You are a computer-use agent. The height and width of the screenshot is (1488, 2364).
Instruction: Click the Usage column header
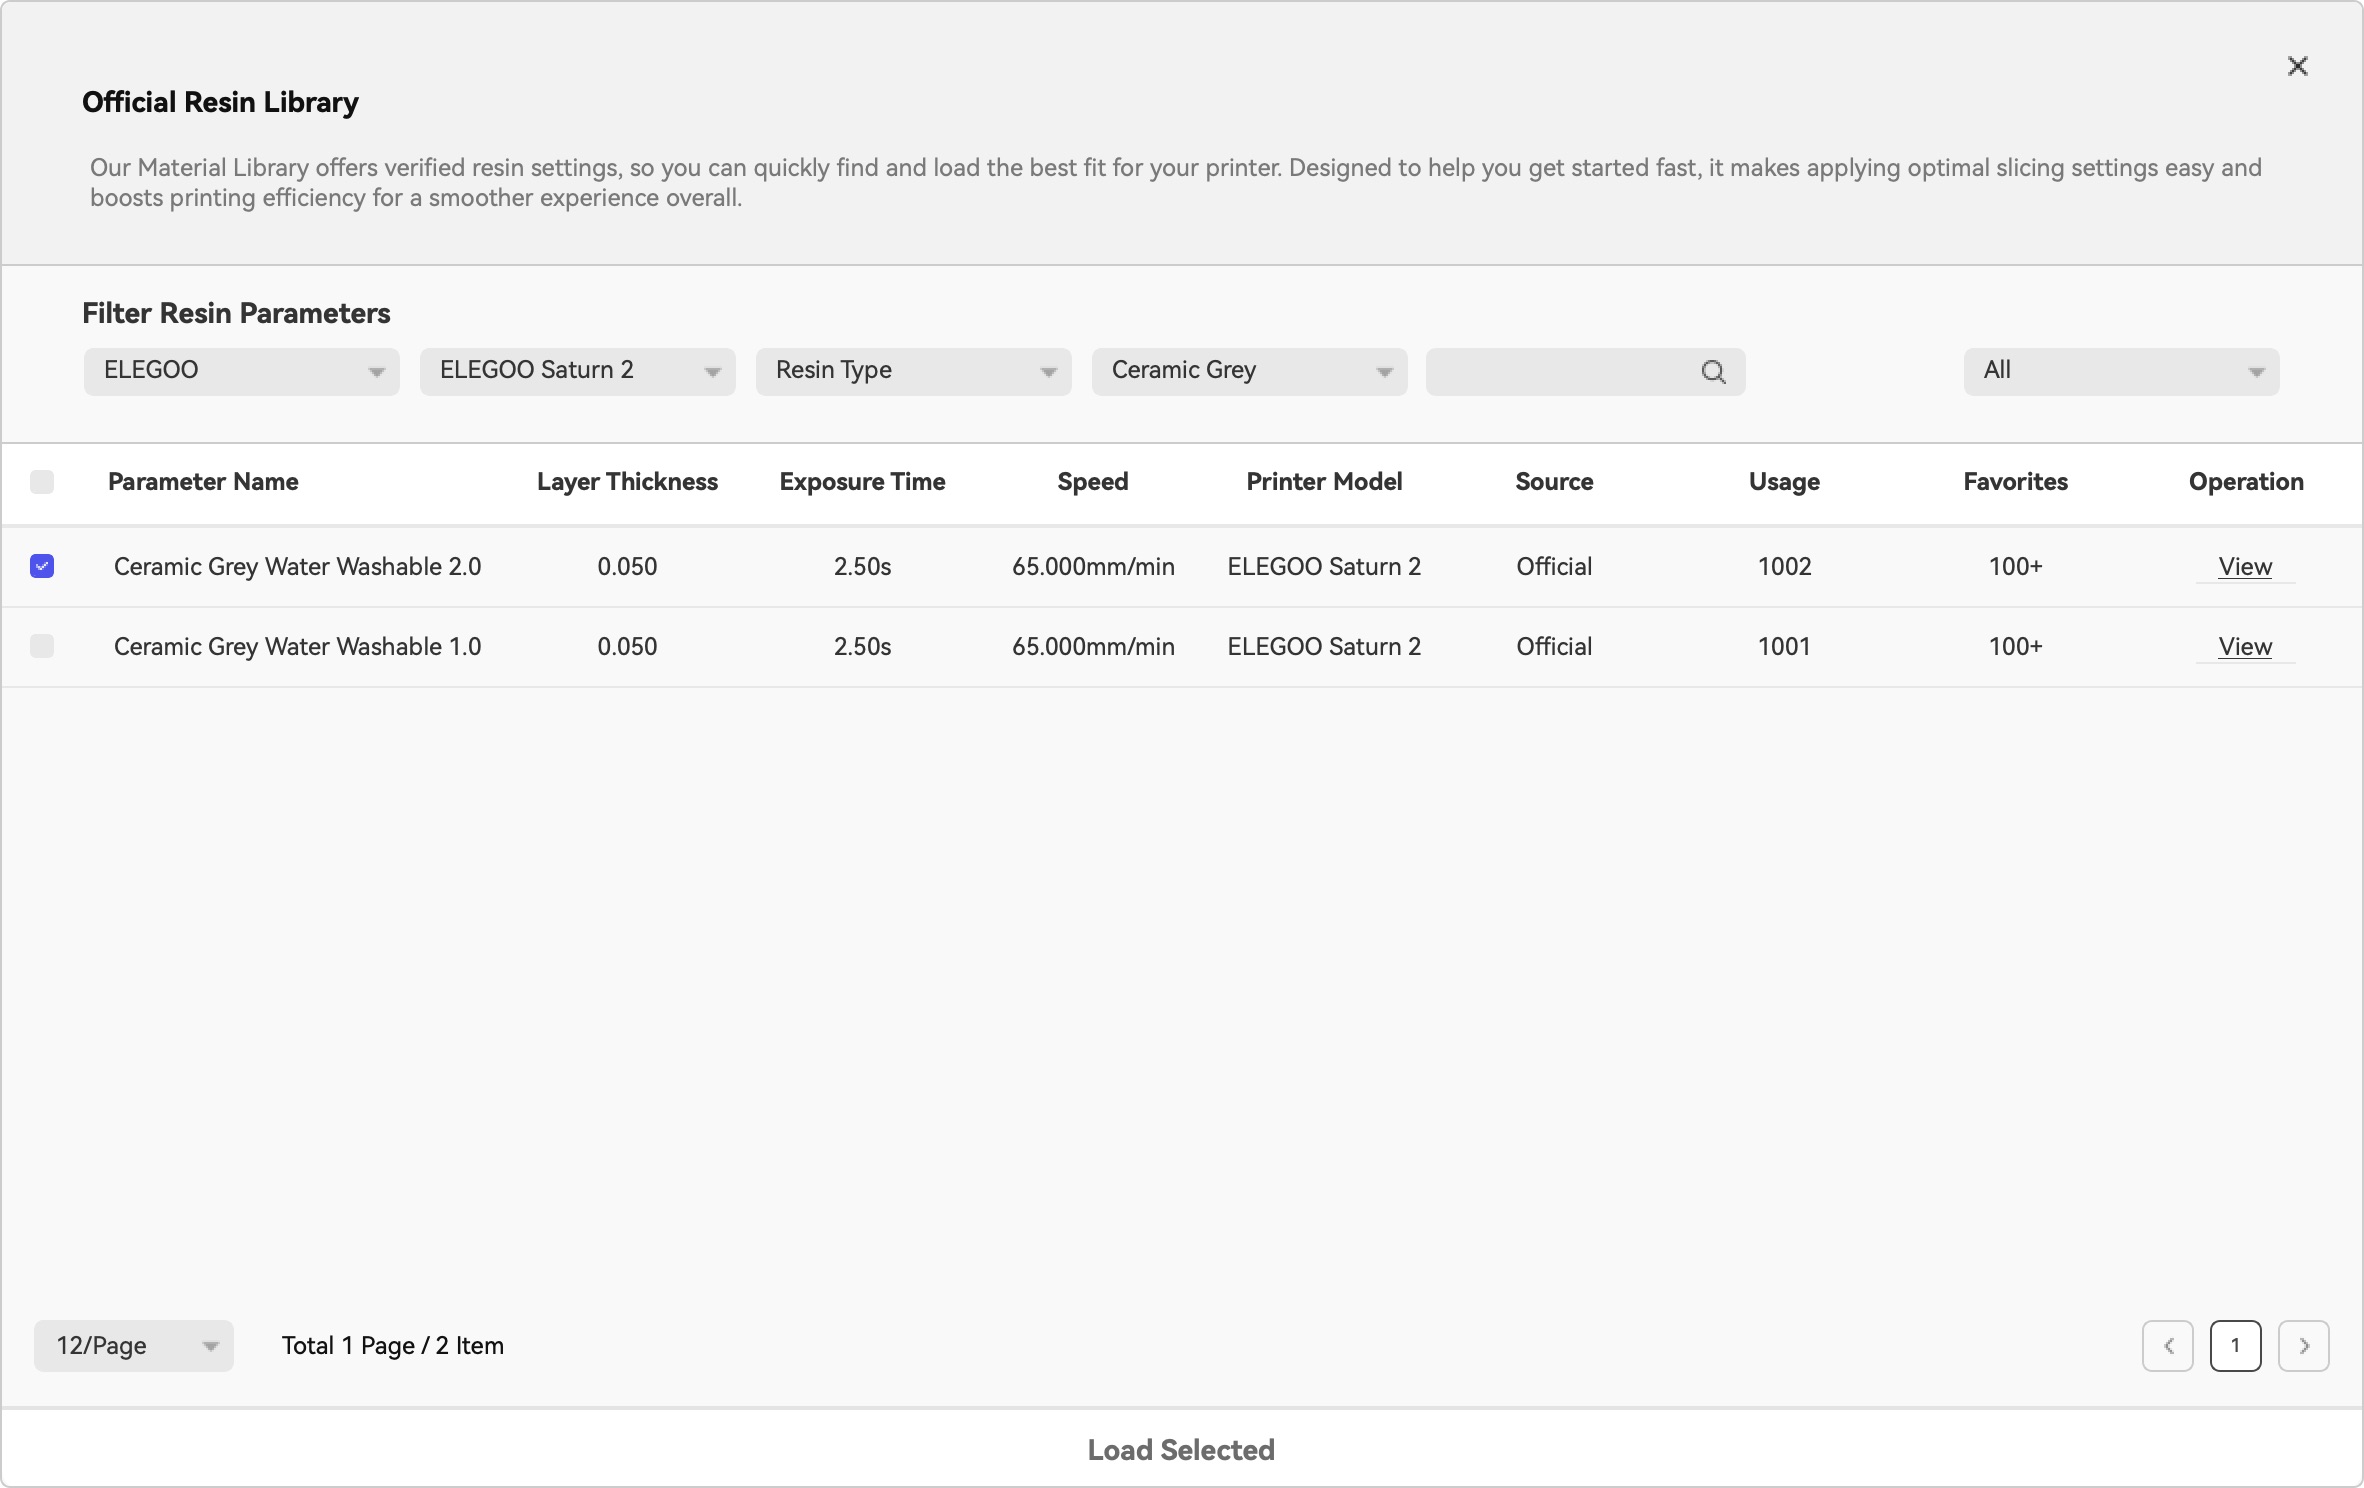pos(1784,482)
